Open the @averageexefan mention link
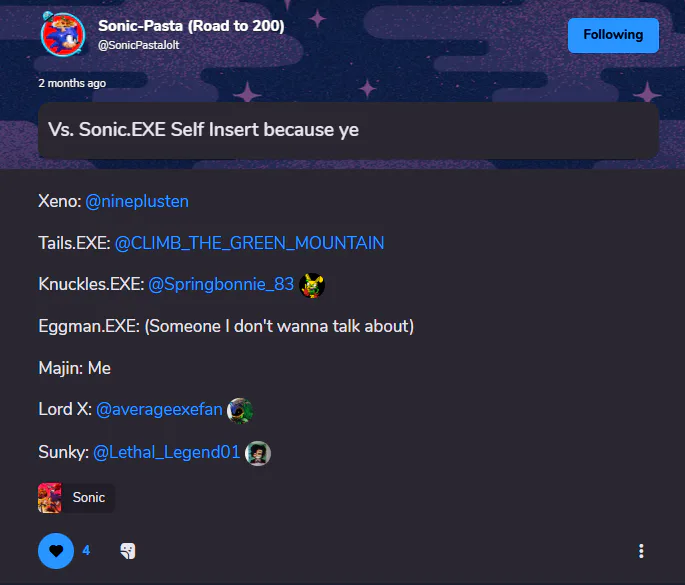The width and height of the screenshot is (685, 585). click(159, 410)
